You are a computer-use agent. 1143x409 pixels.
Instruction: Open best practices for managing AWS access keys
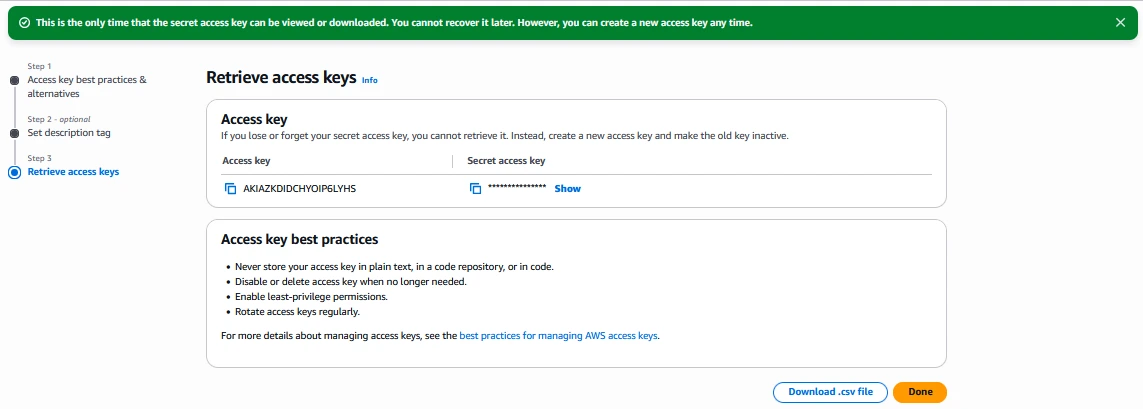558,336
